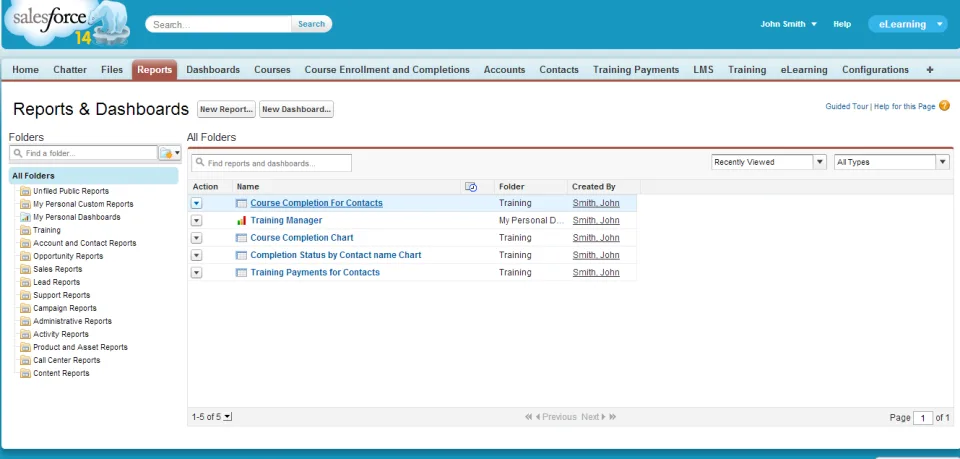Image resolution: width=960 pixels, height=459 pixels.
Task: Open action dropdown for Course Completion For Contacts
Action: (x=197, y=203)
